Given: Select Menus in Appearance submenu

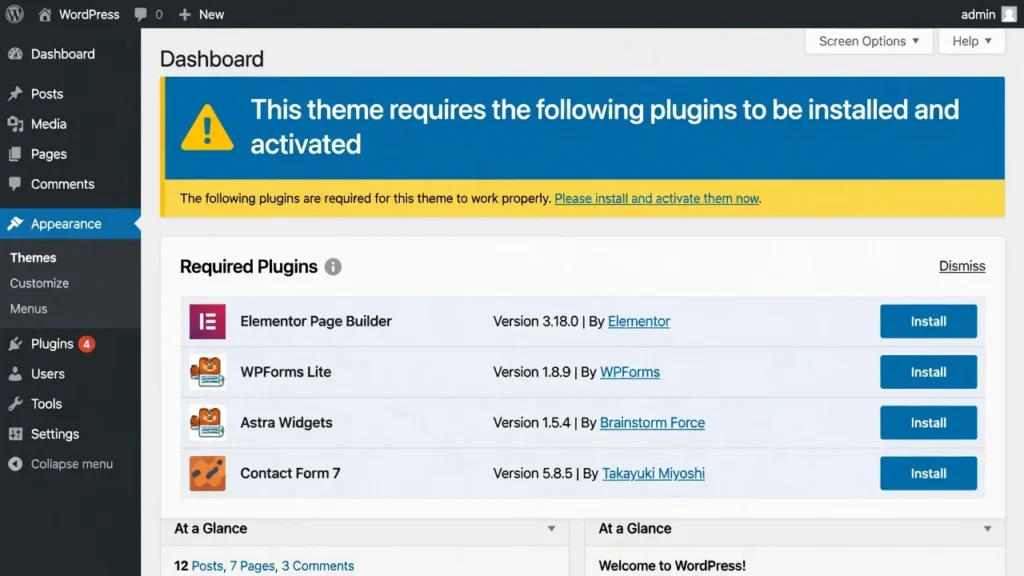Looking at the screenshot, I should click(x=28, y=308).
